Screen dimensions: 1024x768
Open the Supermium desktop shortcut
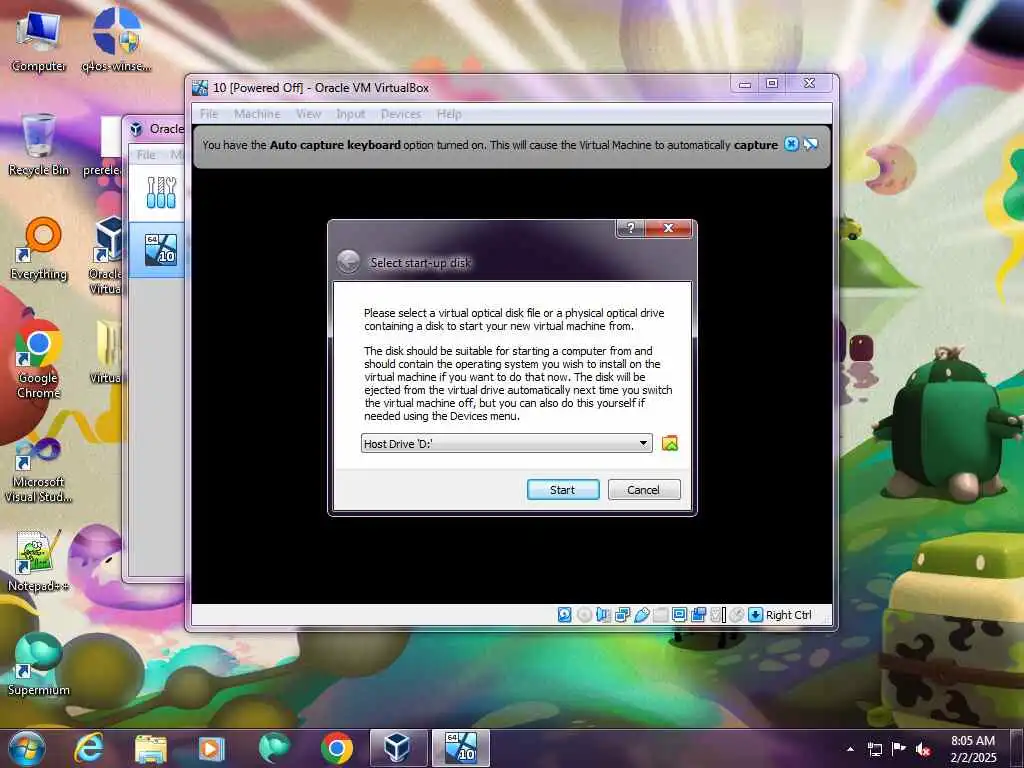click(x=39, y=664)
